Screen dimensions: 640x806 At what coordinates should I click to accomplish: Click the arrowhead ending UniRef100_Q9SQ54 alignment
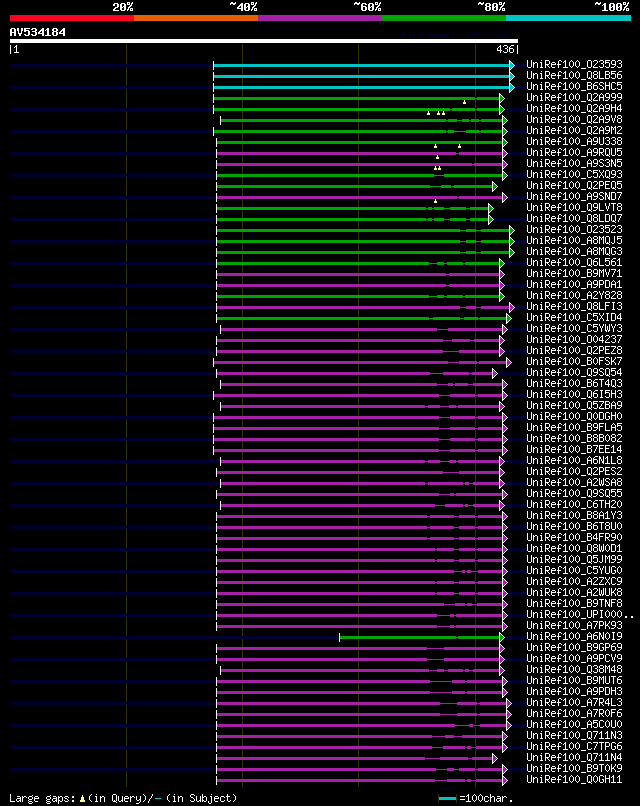point(495,373)
